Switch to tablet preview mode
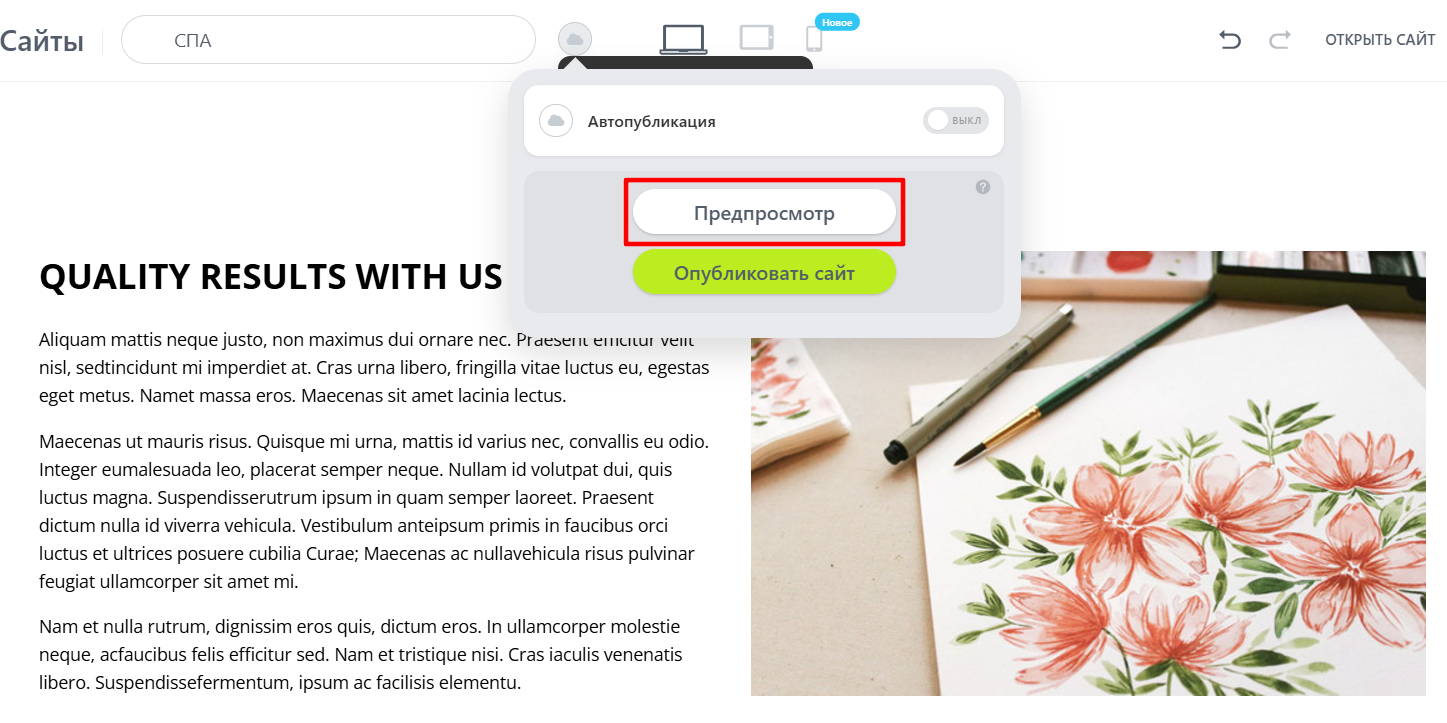Viewport: 1447px width, 723px height. tap(757, 37)
